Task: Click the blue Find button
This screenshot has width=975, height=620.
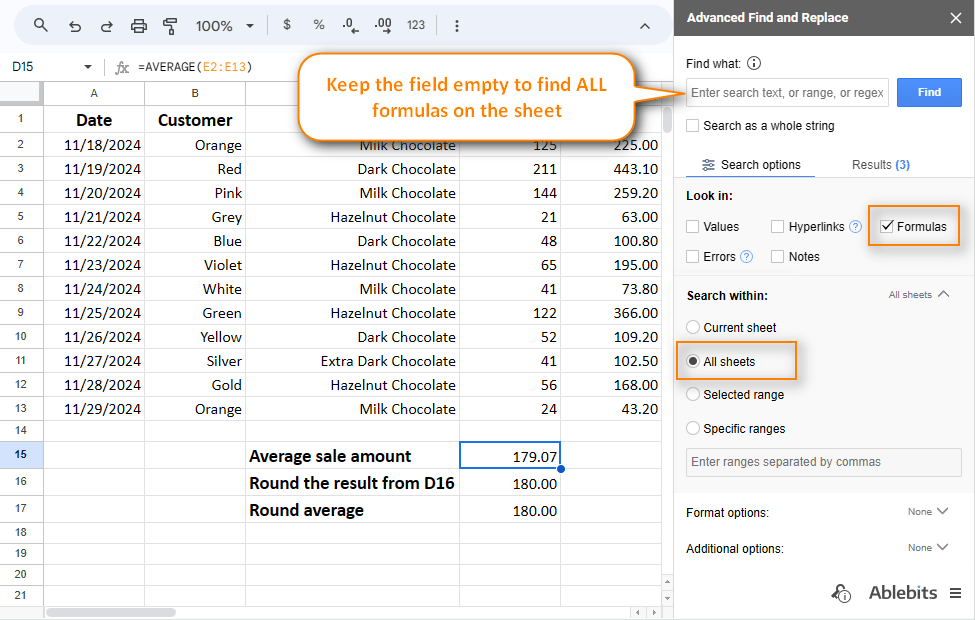Action: (x=929, y=92)
